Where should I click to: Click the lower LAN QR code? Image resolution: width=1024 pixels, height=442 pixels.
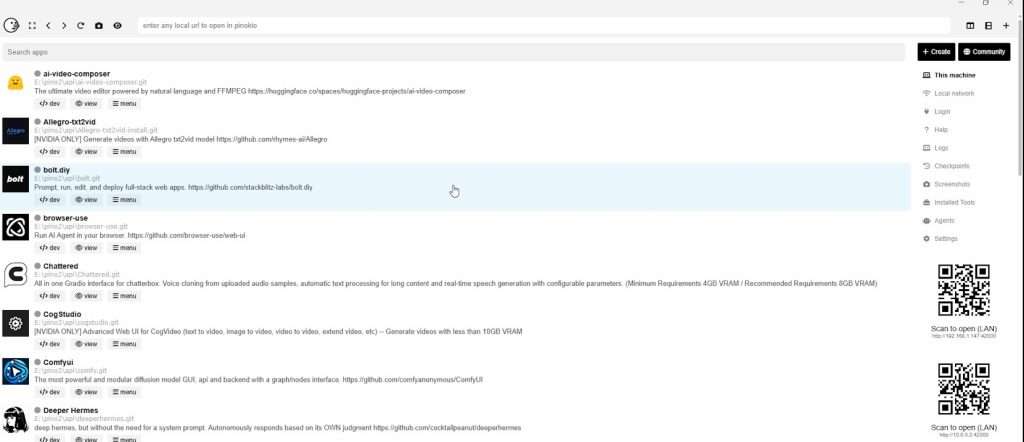coord(964,389)
